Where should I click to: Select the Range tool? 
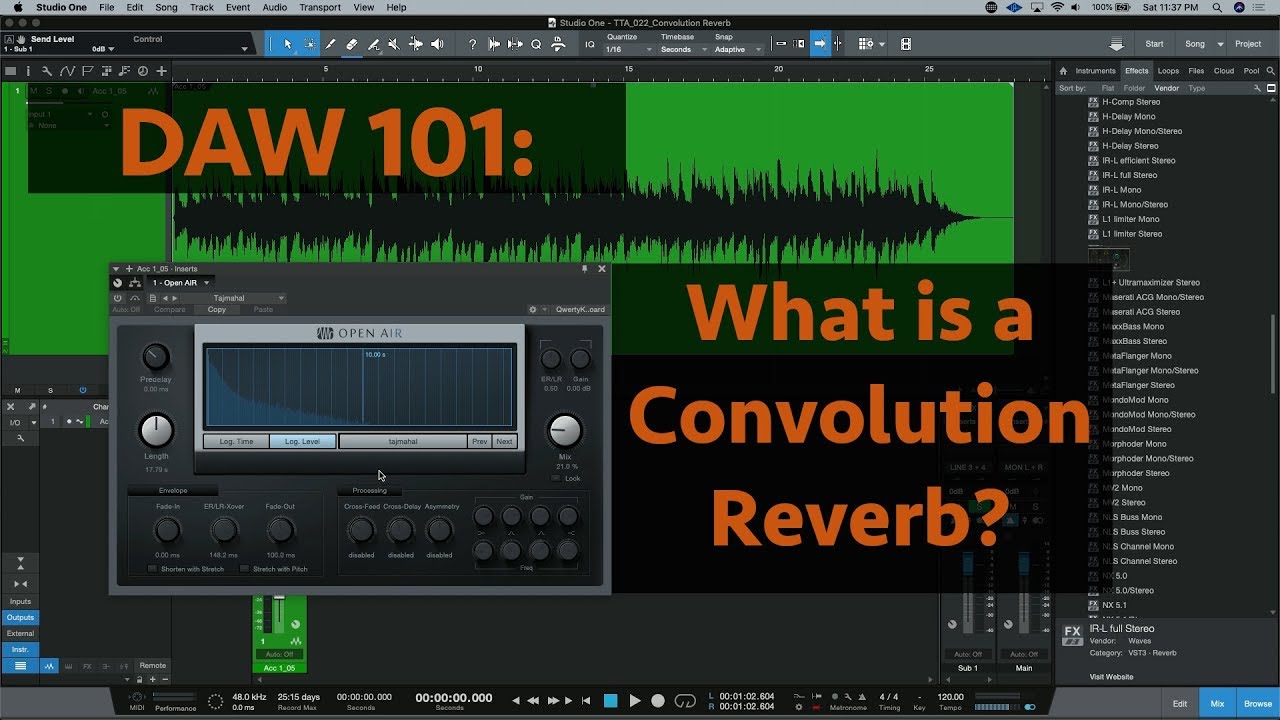[x=309, y=44]
